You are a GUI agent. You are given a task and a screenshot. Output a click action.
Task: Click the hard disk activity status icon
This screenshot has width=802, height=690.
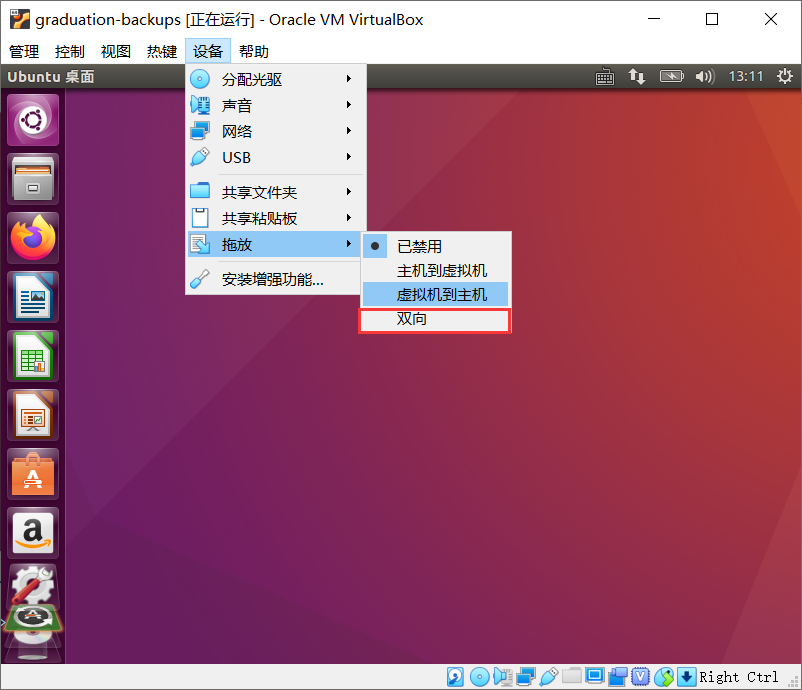[x=455, y=677]
